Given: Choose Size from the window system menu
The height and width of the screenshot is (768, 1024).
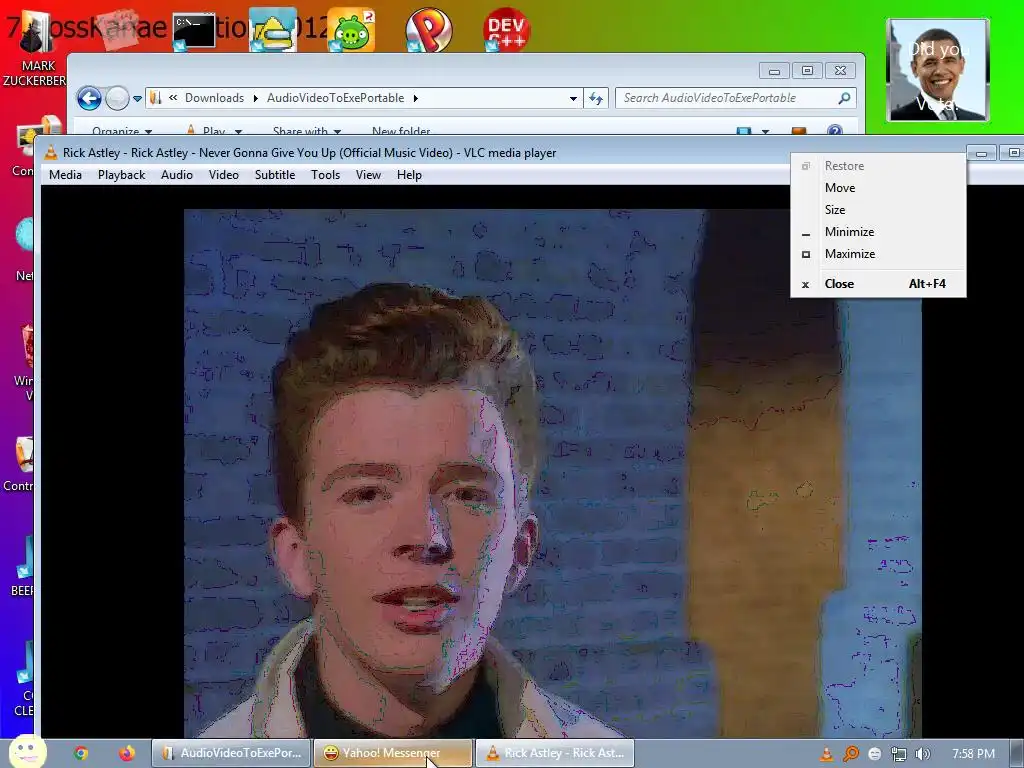Looking at the screenshot, I should (x=878, y=210).
